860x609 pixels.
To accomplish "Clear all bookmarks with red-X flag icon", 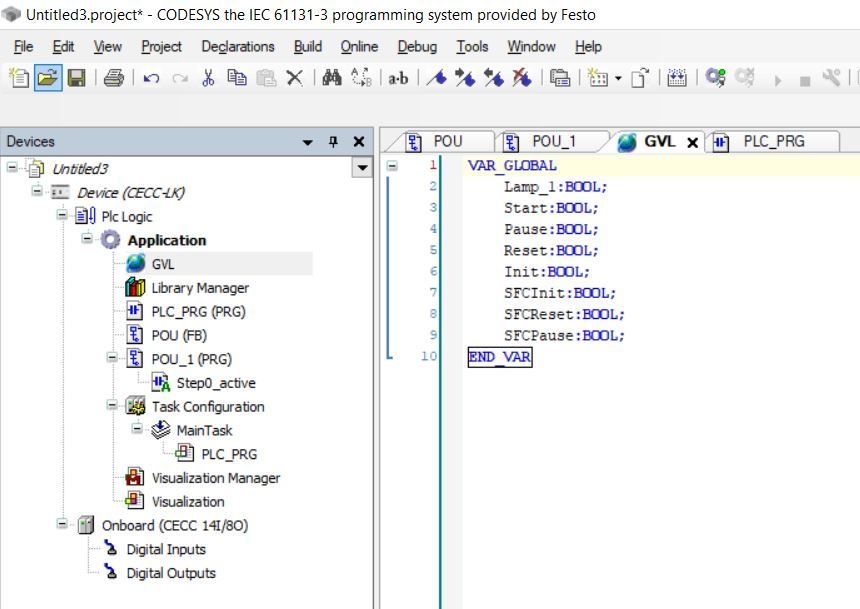I will coord(522,78).
